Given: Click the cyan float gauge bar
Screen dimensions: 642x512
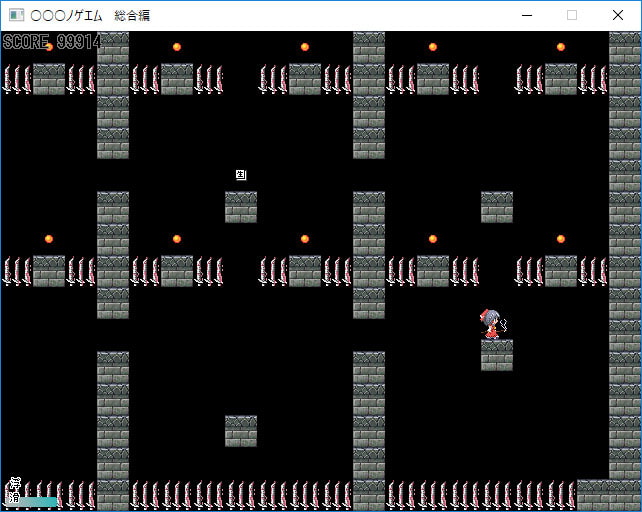Looking at the screenshot, I should [38, 502].
